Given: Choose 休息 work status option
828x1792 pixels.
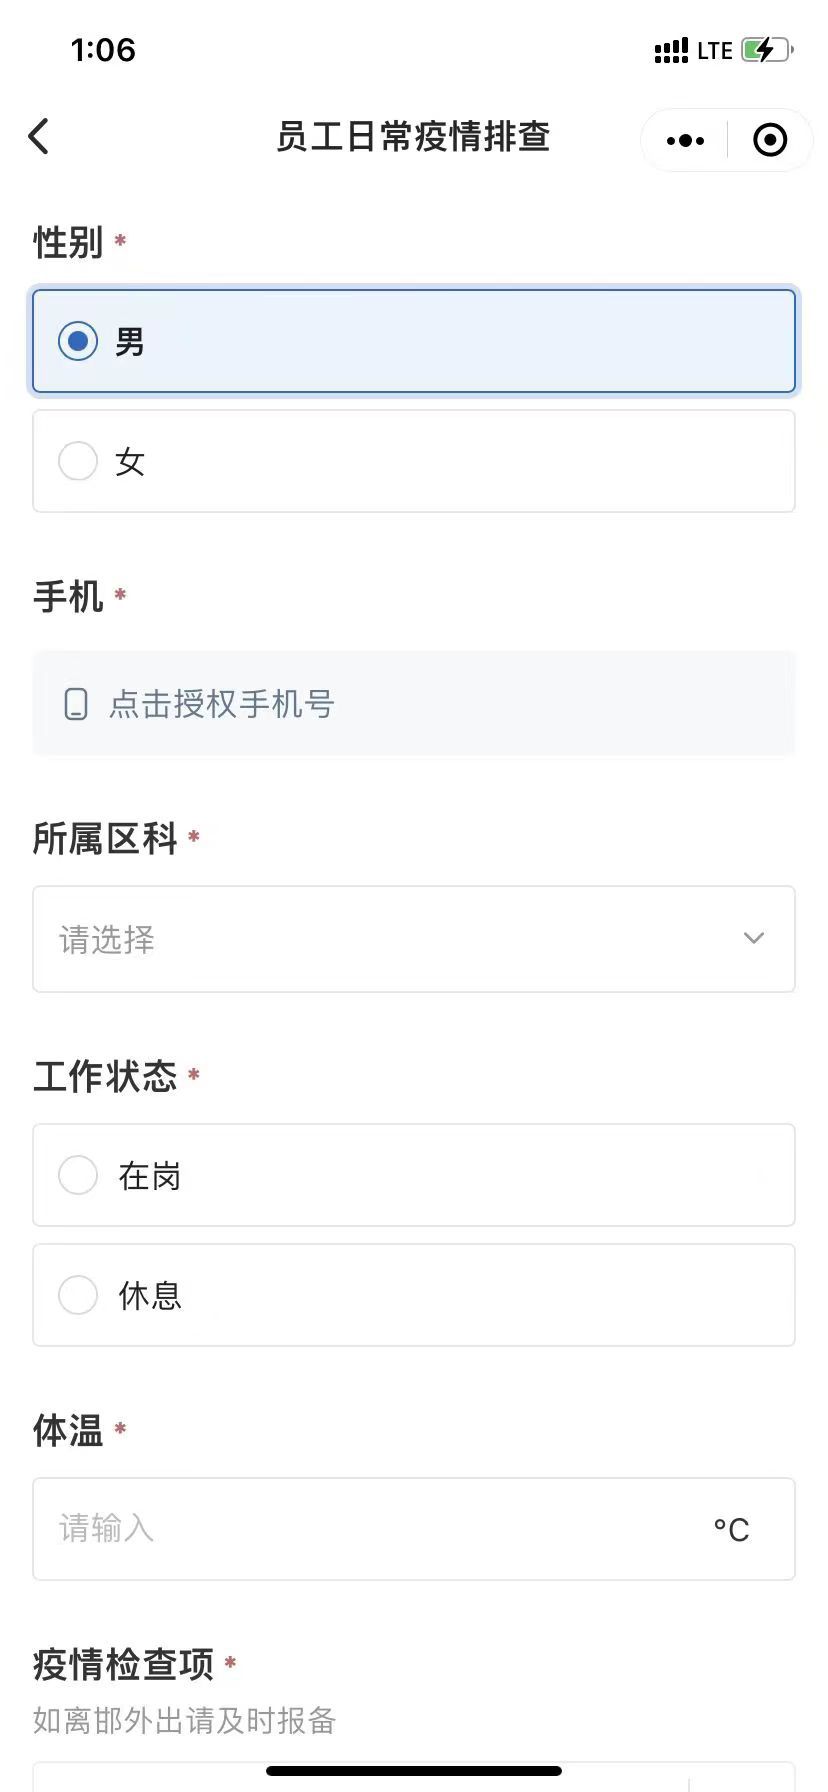Looking at the screenshot, I should click(78, 1295).
